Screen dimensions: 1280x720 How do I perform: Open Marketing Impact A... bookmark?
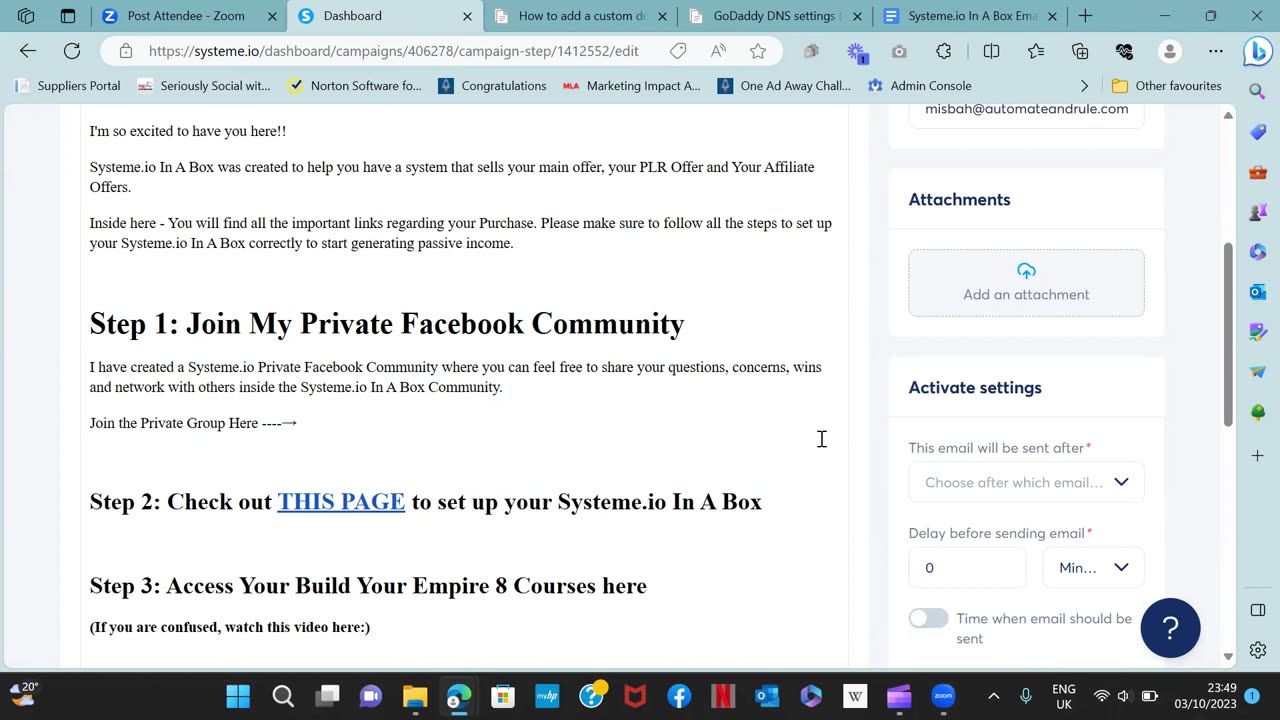[x=632, y=86]
